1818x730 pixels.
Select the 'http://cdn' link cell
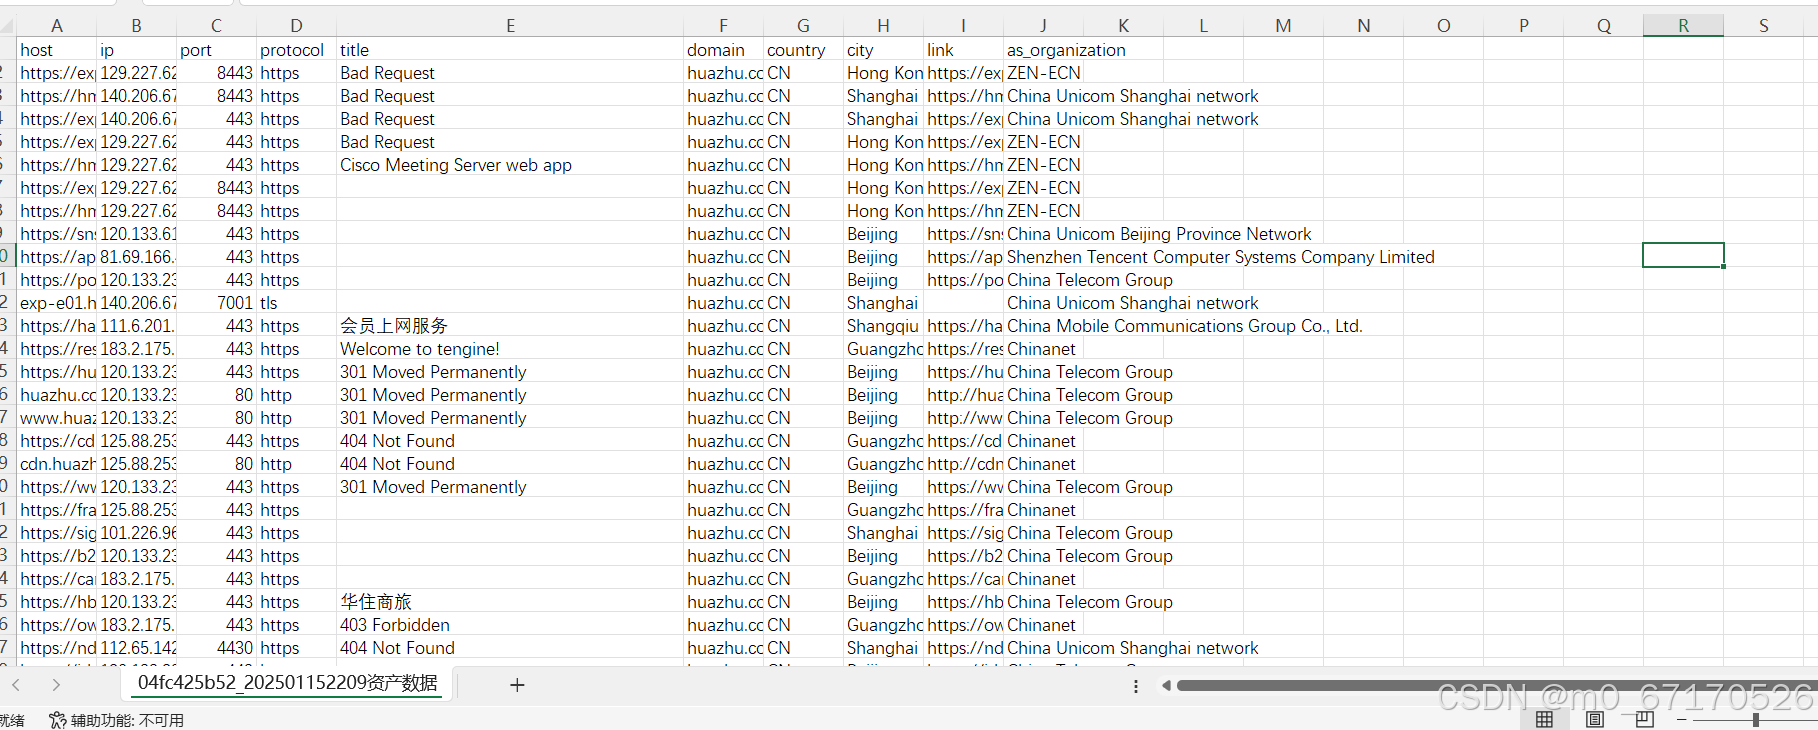coord(964,464)
